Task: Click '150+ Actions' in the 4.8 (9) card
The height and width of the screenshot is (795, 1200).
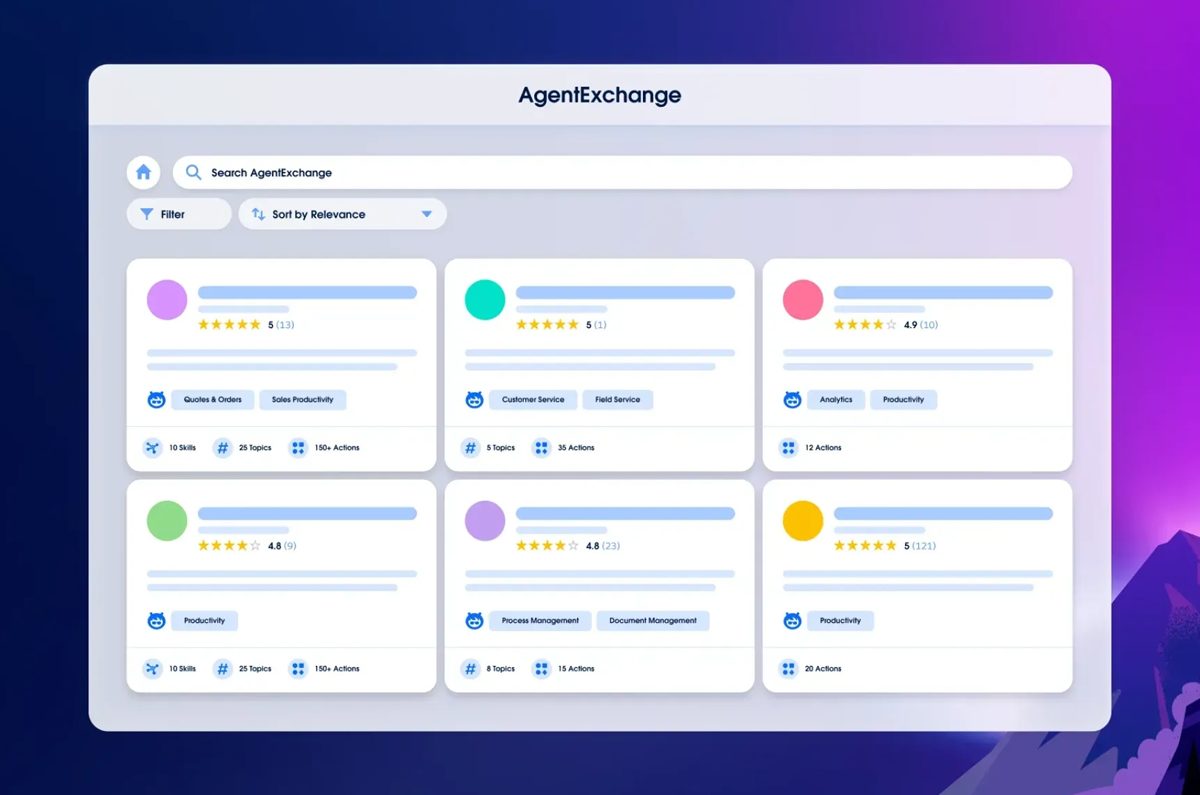Action: 337,669
